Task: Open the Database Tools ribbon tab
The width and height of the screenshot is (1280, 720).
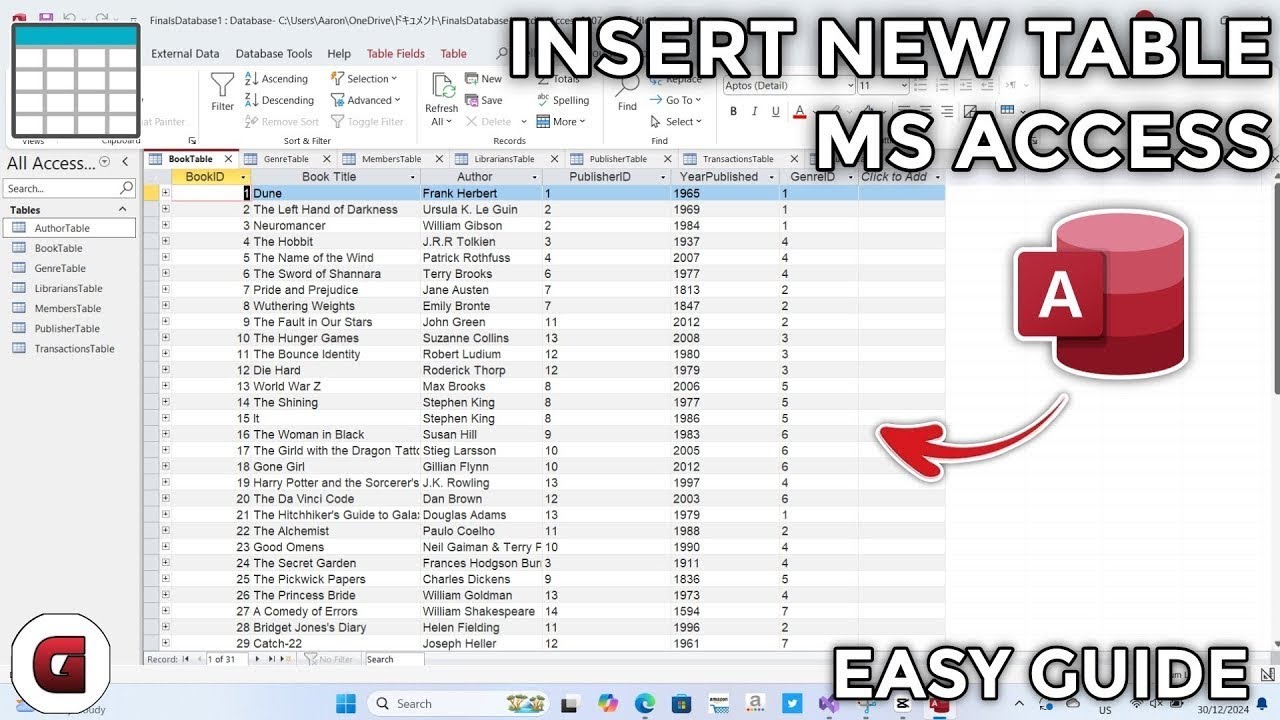Action: (274, 54)
